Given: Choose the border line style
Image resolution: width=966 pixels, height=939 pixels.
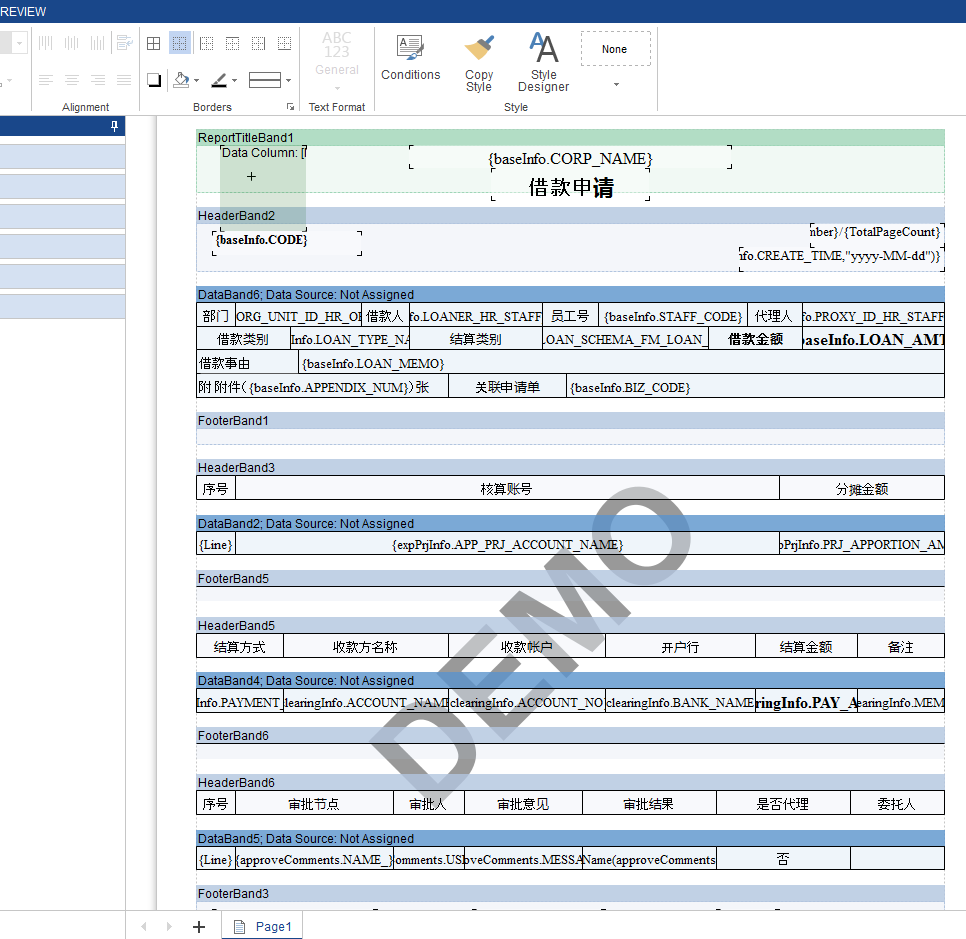Looking at the screenshot, I should coord(265,80).
